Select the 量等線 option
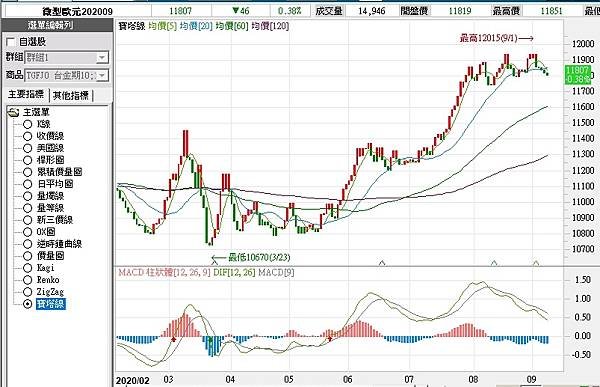This screenshot has width=600, height=387. coord(27,208)
